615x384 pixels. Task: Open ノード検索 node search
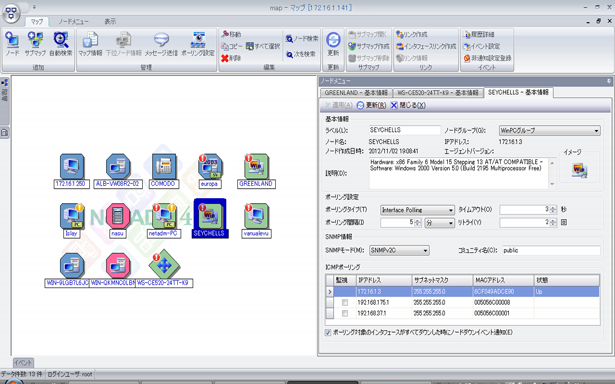point(302,38)
